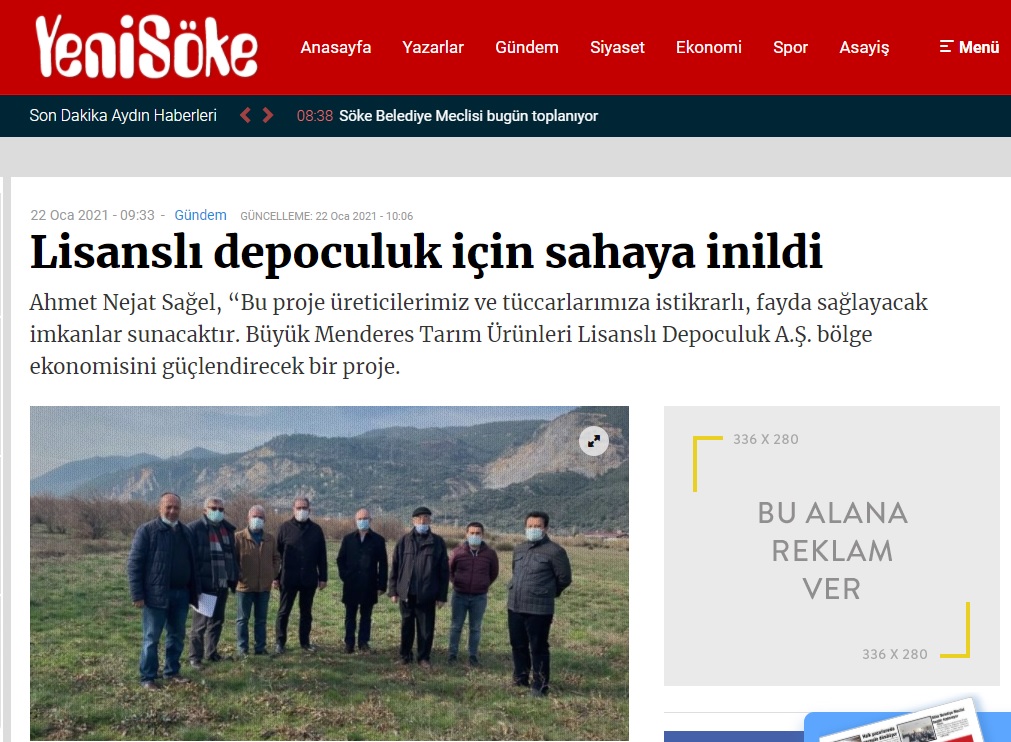Open the Gündem menu item
The height and width of the screenshot is (742, 1011).
pyautogui.click(x=527, y=47)
